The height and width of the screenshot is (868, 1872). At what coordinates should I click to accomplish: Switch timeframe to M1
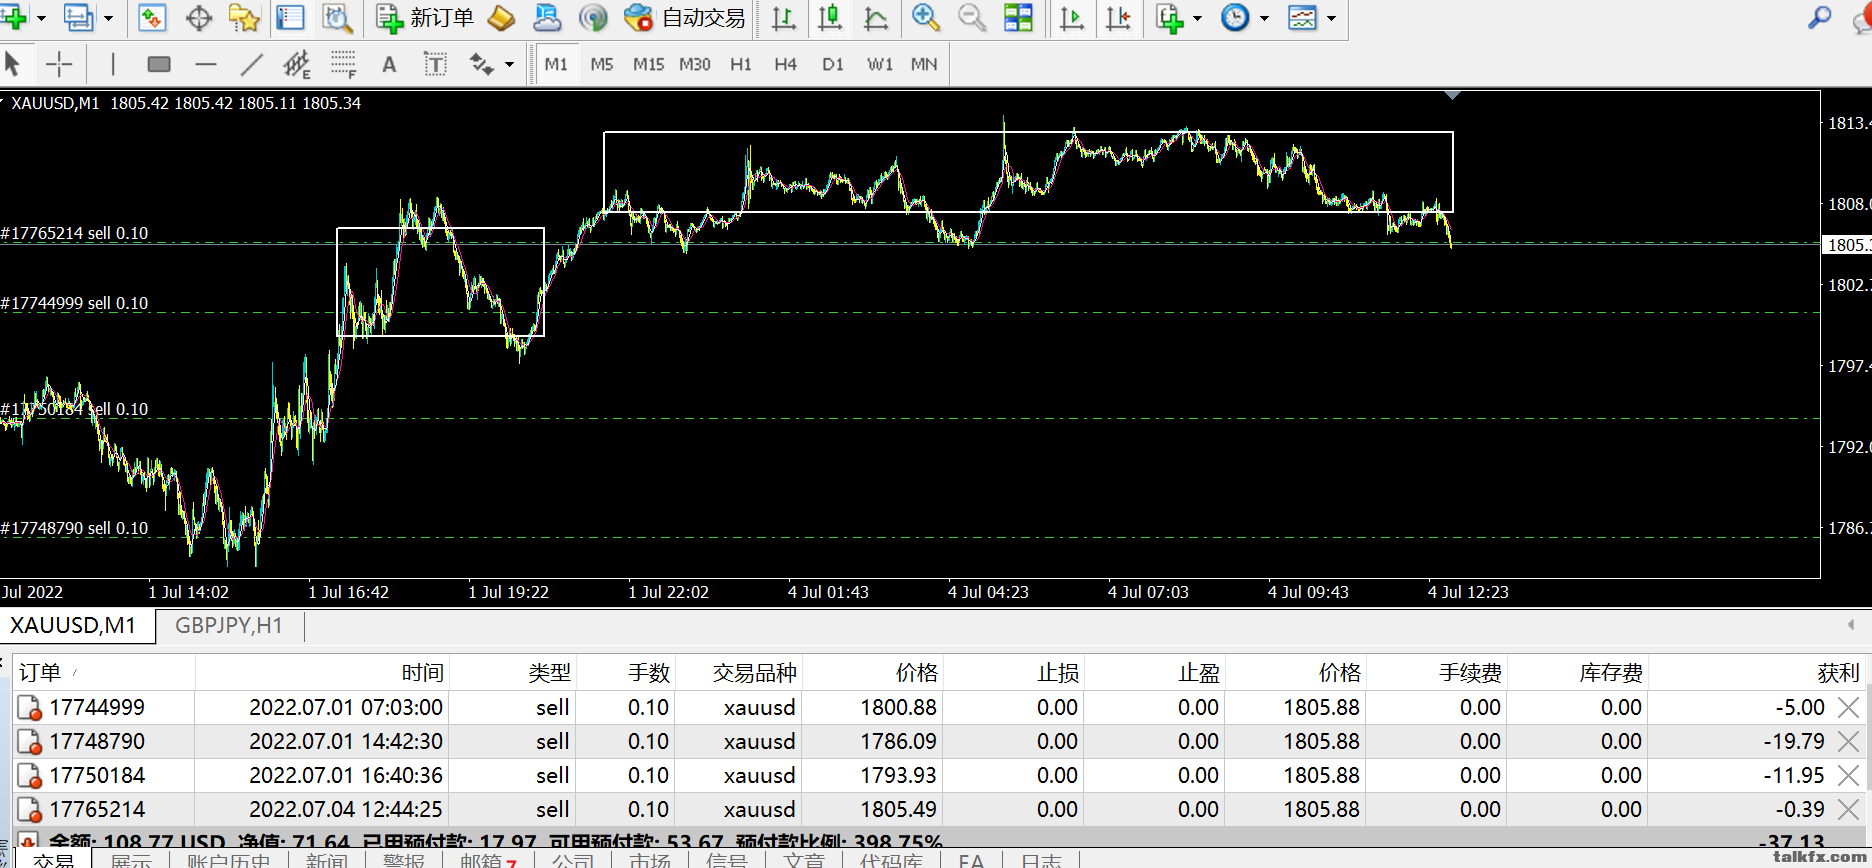click(556, 64)
